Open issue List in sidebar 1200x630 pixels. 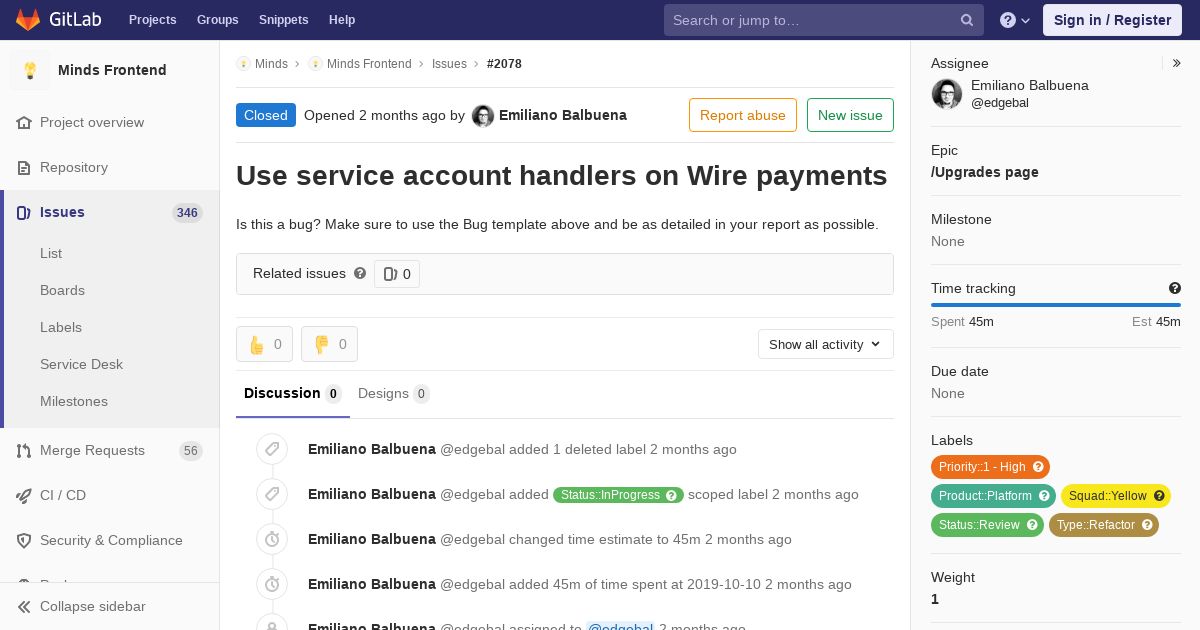tap(51, 253)
